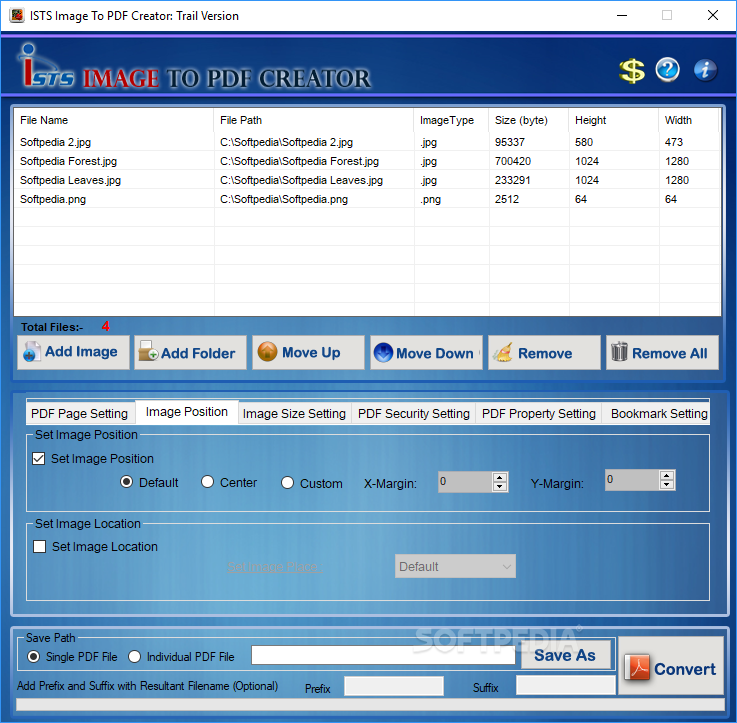Select the Softpedia Leaves.jpg file name

[x=71, y=180]
